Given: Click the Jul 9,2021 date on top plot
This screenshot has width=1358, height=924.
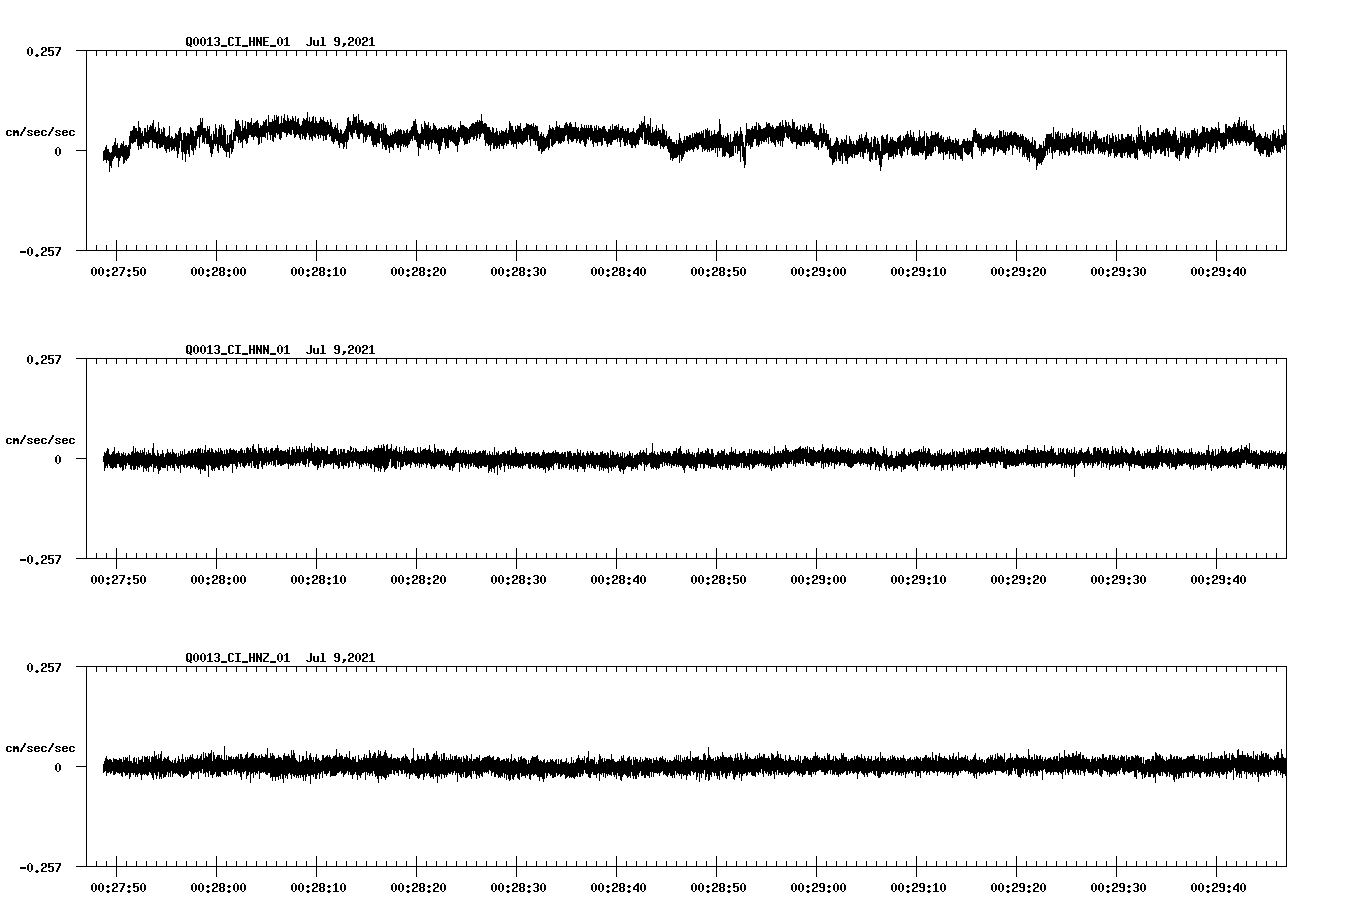Looking at the screenshot, I should tap(341, 41).
